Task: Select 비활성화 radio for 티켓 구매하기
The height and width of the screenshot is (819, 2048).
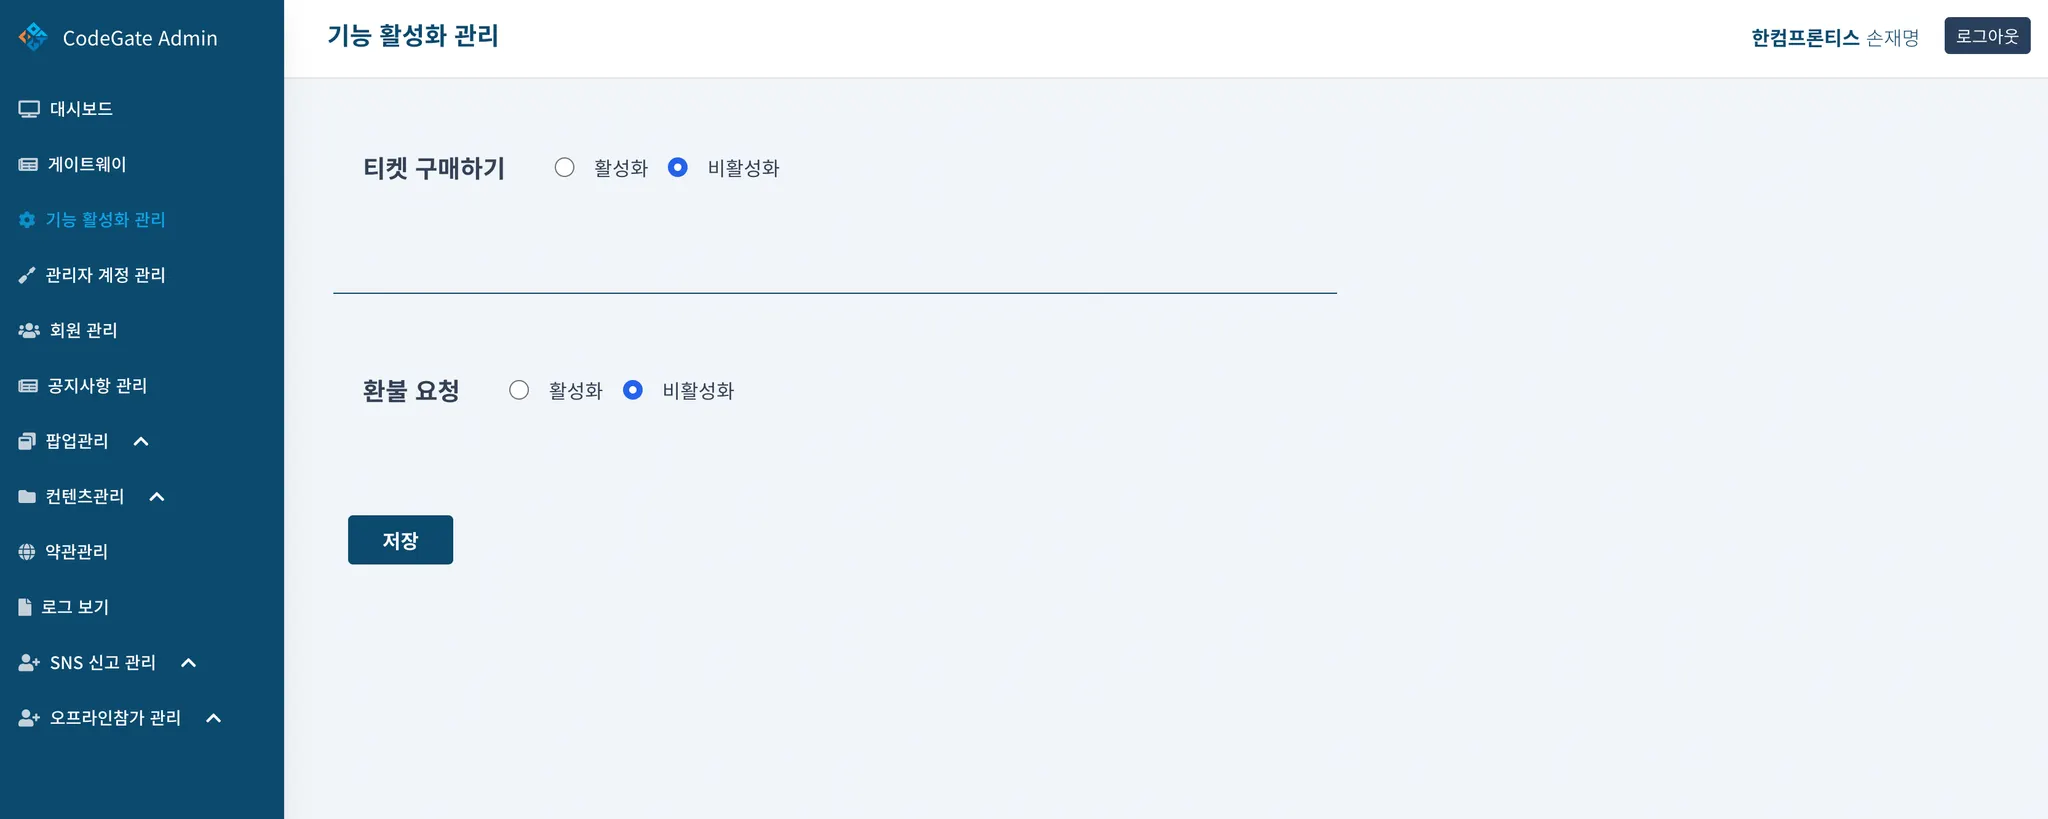Action: [x=678, y=168]
